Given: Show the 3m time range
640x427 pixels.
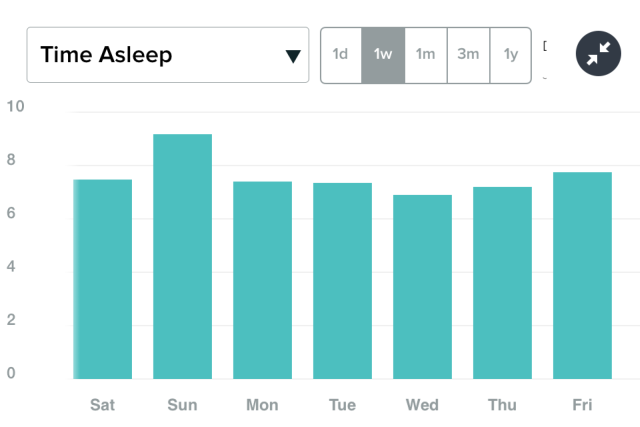Looking at the screenshot, I should tap(468, 55).
